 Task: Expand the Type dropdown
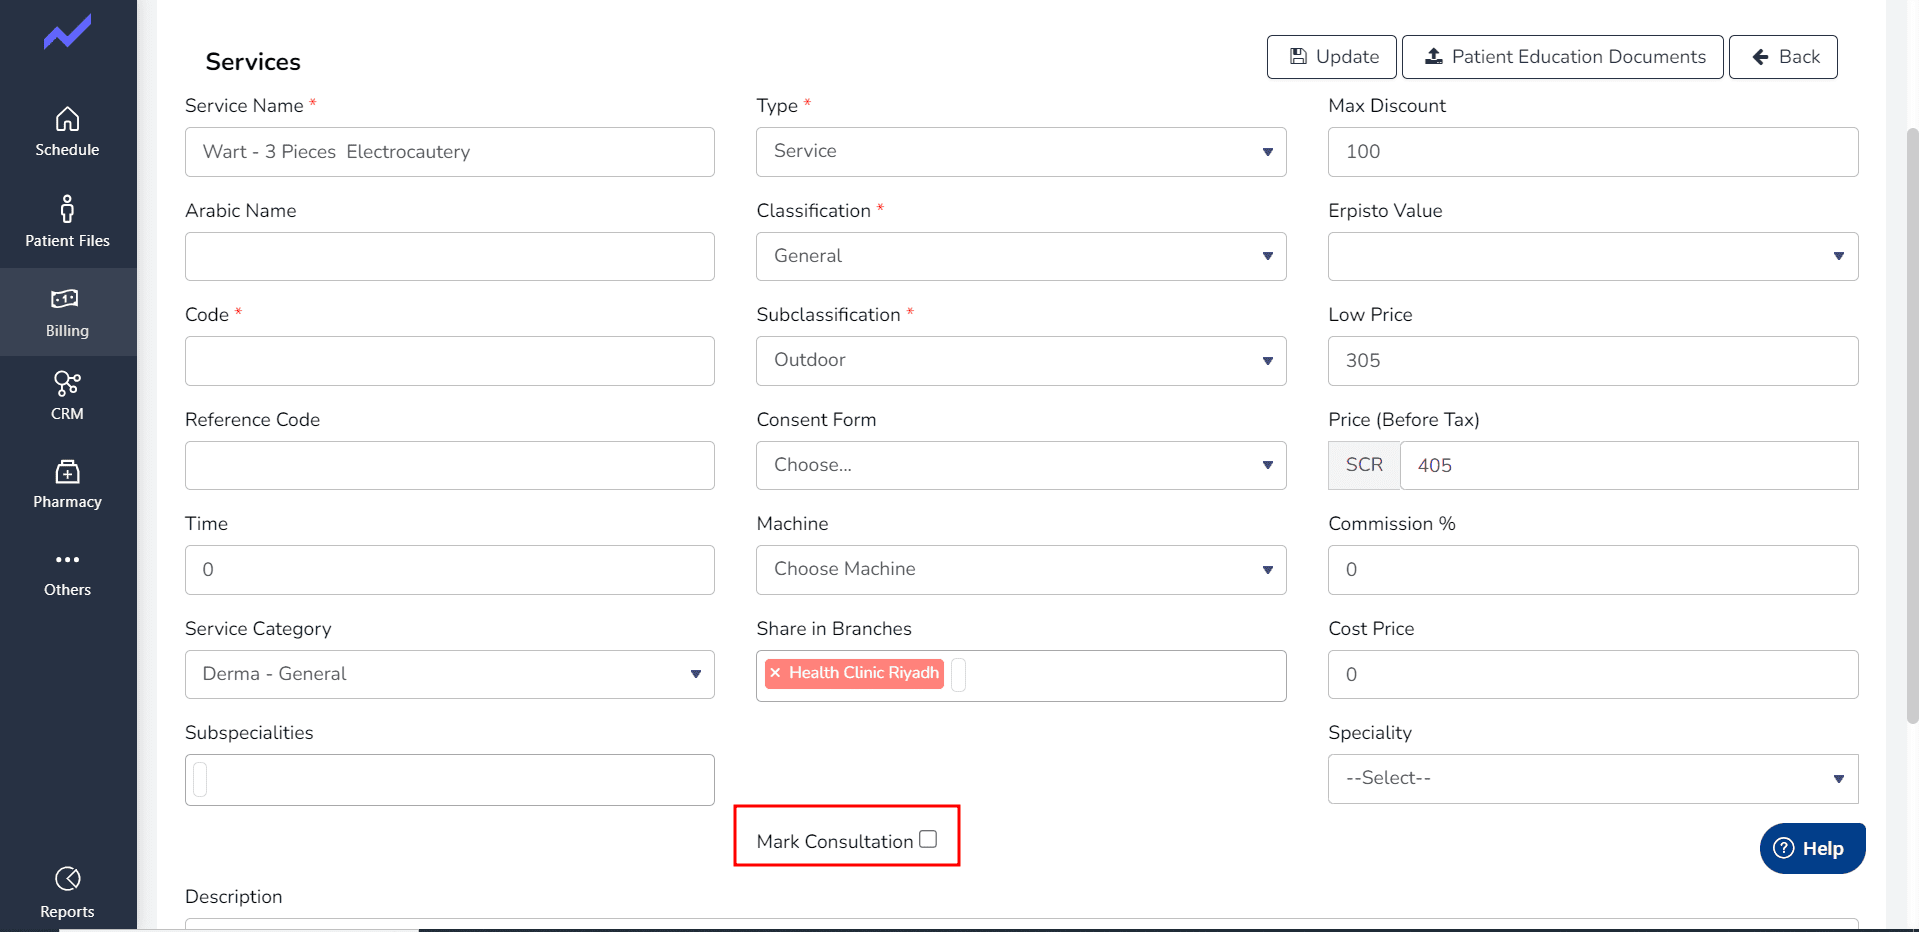(x=1021, y=152)
